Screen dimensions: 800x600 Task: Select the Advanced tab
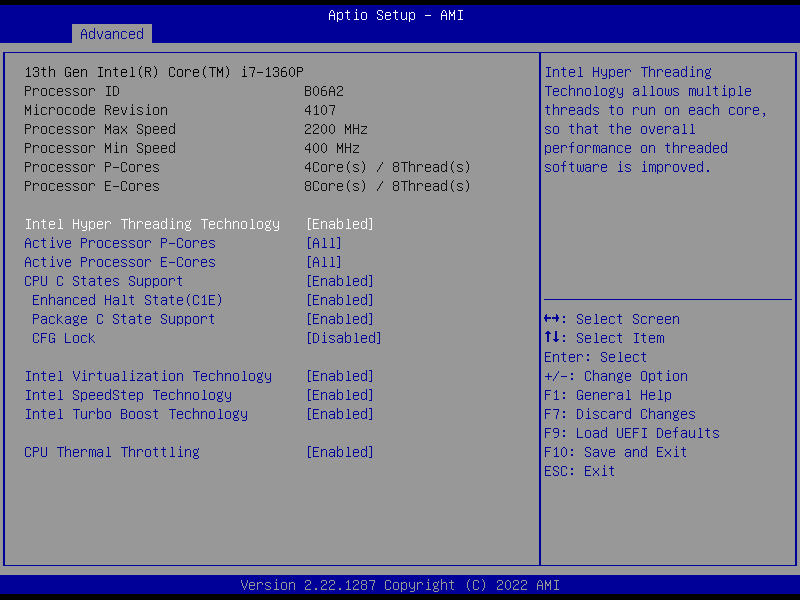point(112,34)
